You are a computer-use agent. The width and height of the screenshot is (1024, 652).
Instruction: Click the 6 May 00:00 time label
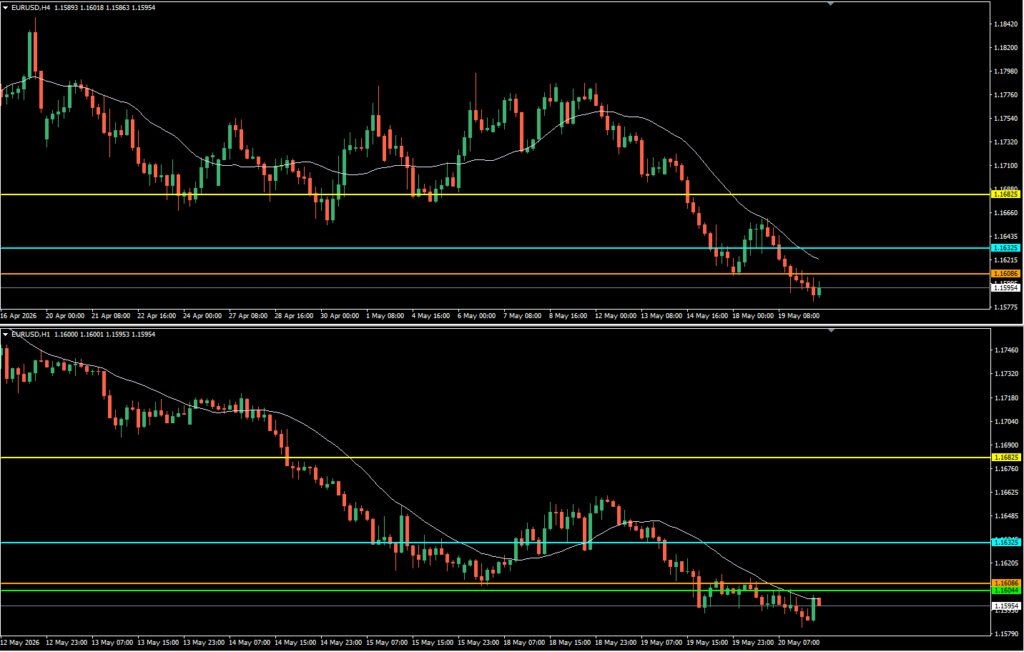click(477, 315)
